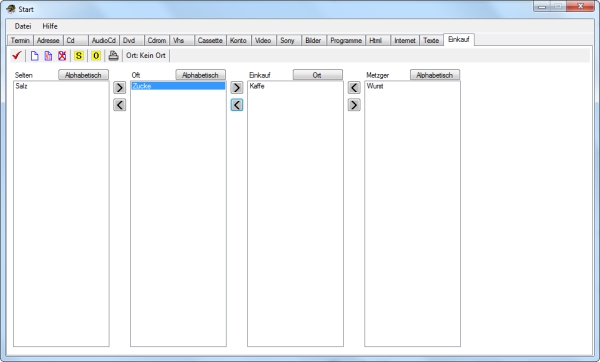Click the yellow S toolbar icon
The width and height of the screenshot is (600, 362).
click(78, 55)
